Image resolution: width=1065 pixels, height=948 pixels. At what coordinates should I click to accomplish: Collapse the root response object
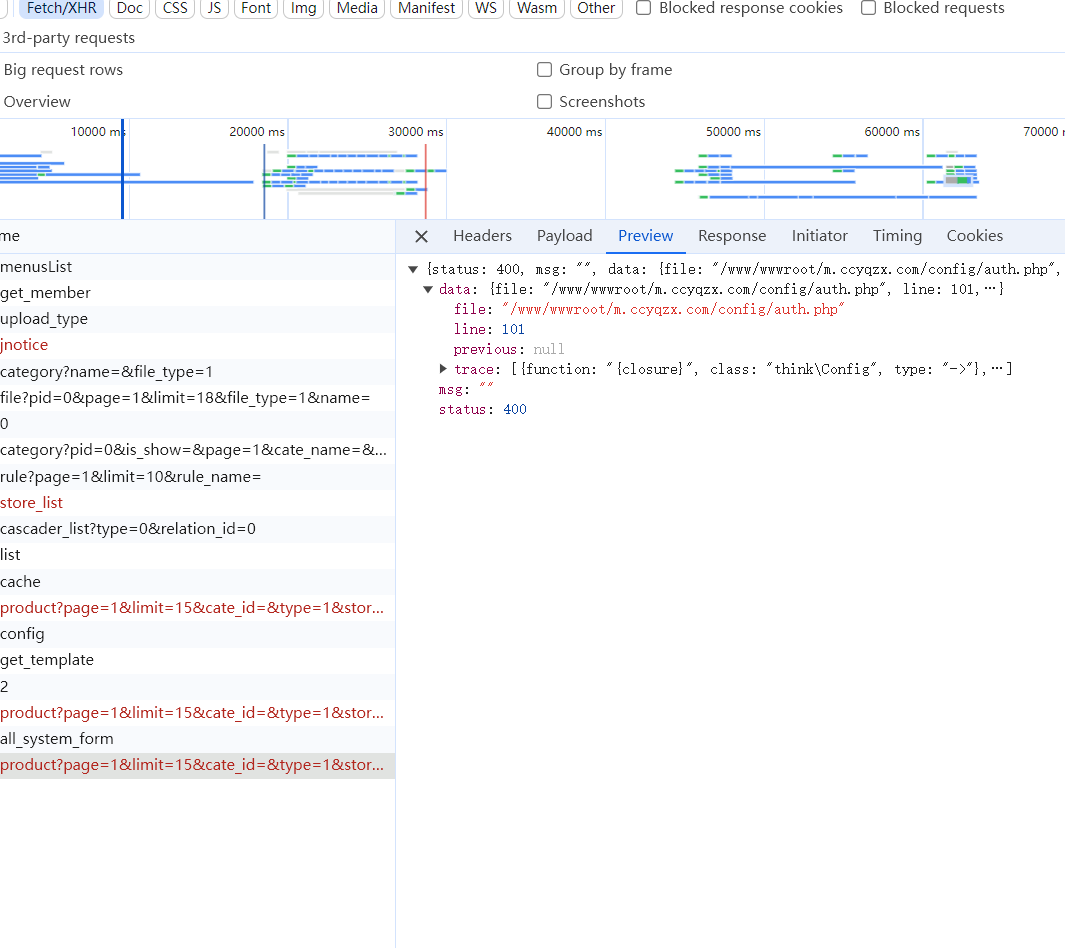413,269
